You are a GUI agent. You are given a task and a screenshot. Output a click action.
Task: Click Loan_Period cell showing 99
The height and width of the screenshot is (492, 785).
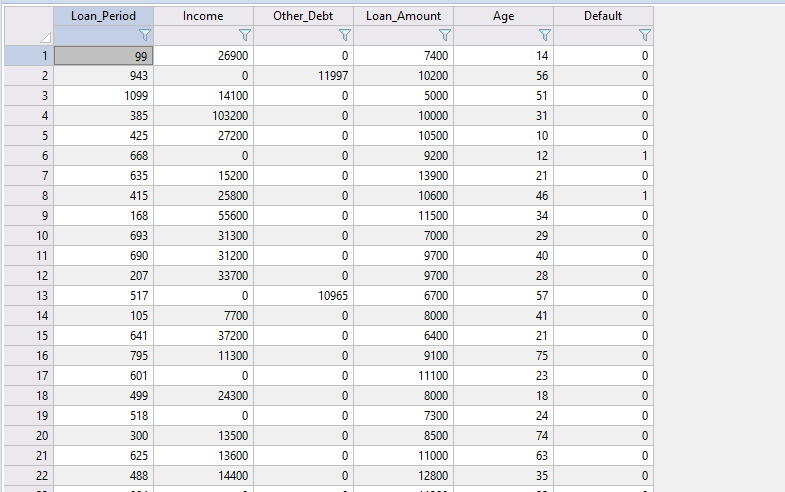[104, 56]
